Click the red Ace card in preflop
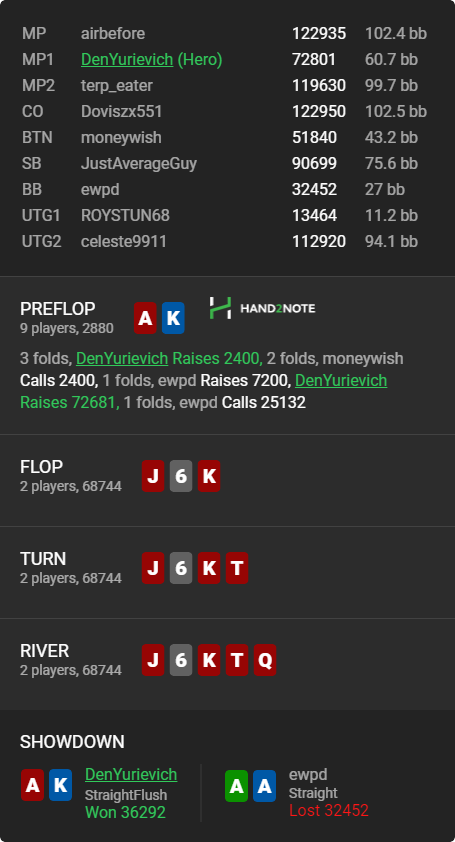Image resolution: width=455 pixels, height=842 pixels. 145,318
